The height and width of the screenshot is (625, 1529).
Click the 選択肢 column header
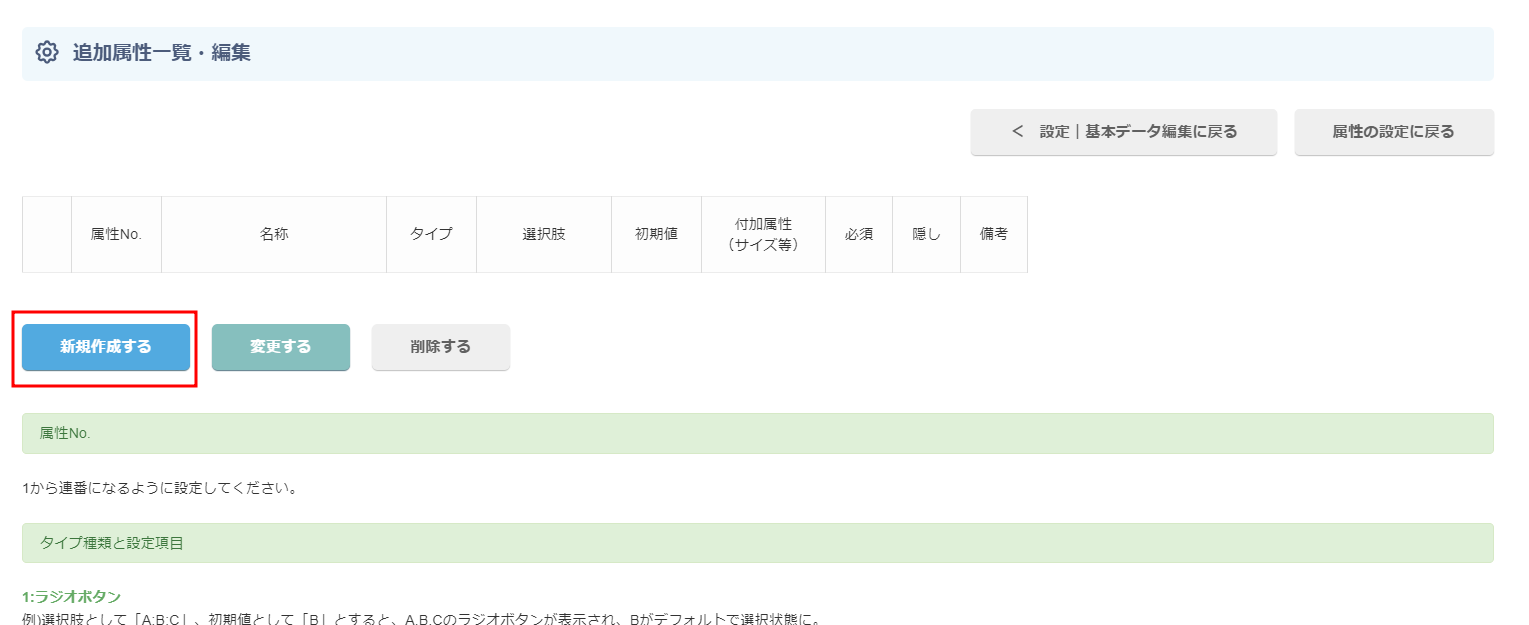(x=544, y=234)
